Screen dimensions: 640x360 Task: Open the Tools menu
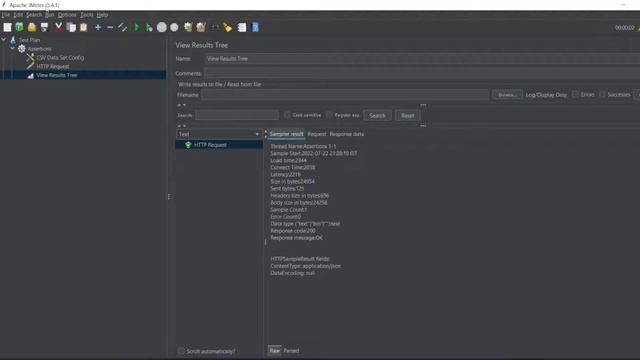pos(87,15)
